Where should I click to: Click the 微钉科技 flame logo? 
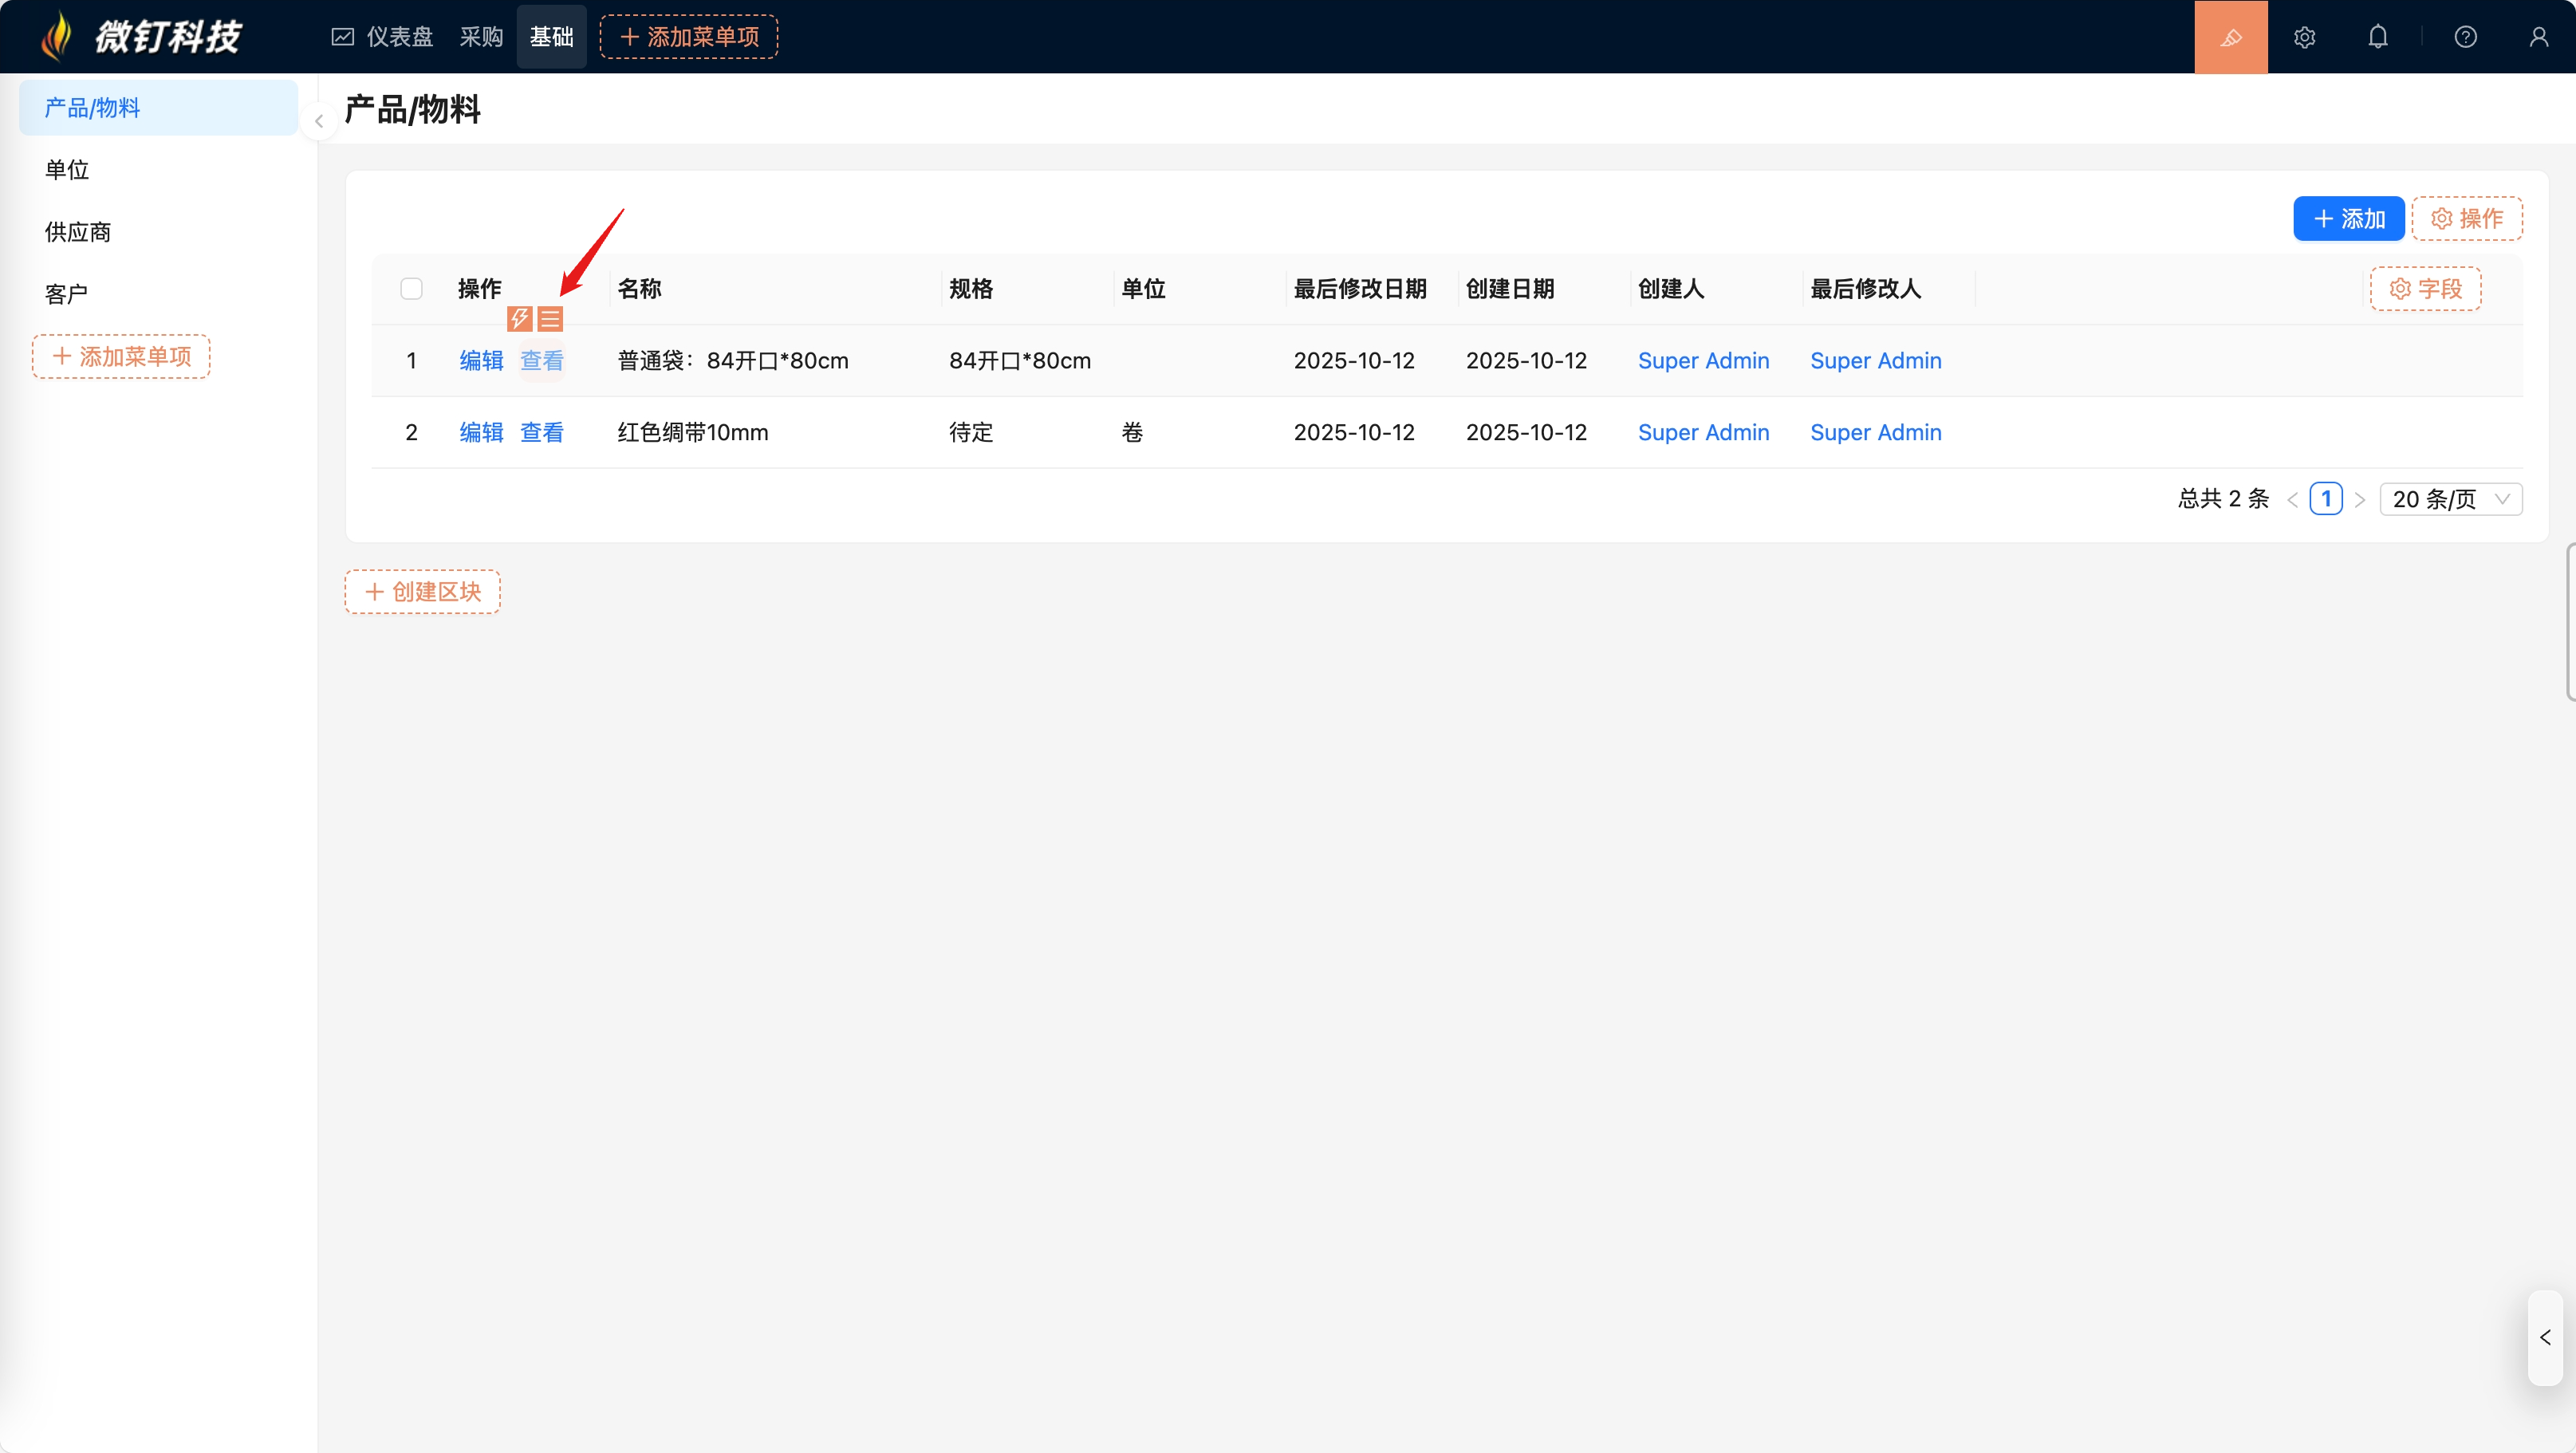(x=58, y=37)
